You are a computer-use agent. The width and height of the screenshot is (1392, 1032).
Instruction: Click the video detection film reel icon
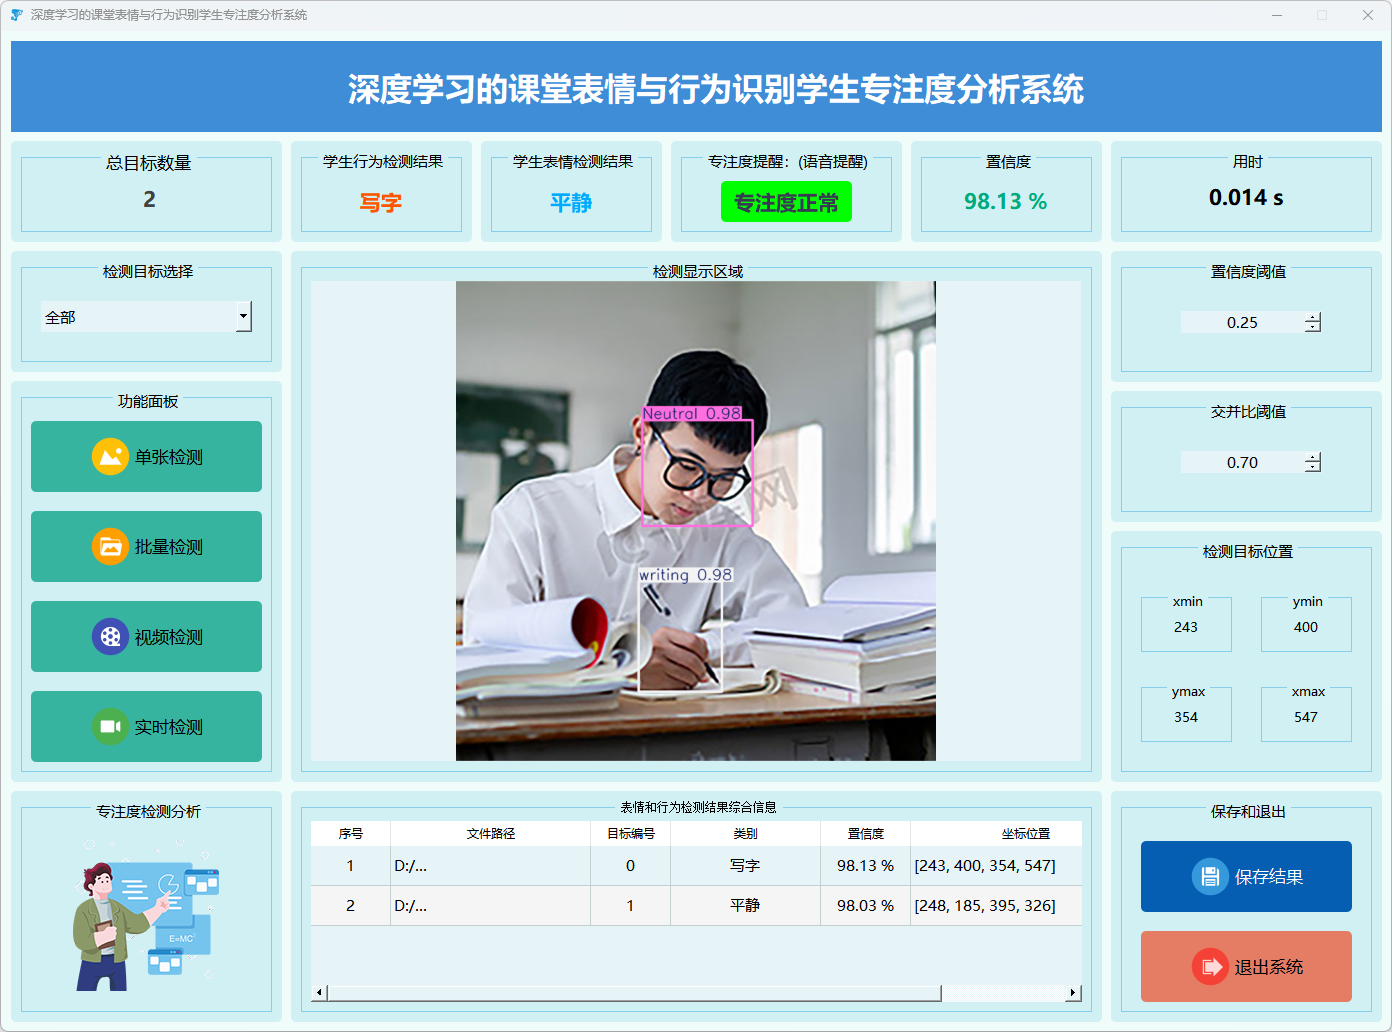[110, 637]
